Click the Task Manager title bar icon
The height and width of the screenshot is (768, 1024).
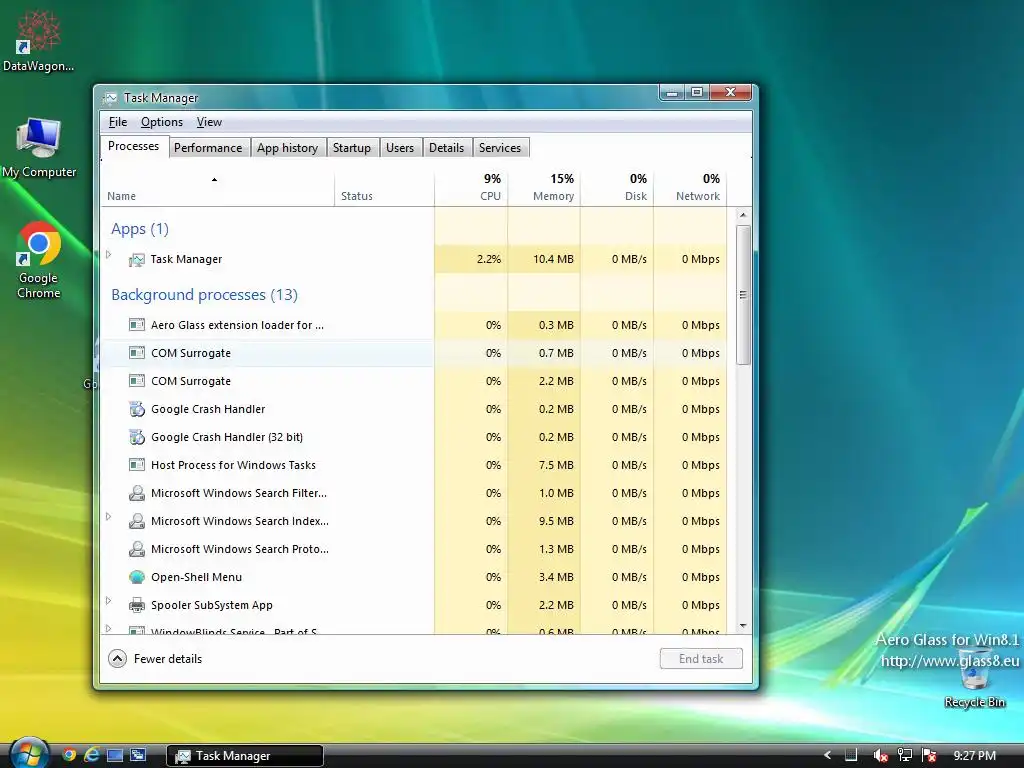pos(110,98)
